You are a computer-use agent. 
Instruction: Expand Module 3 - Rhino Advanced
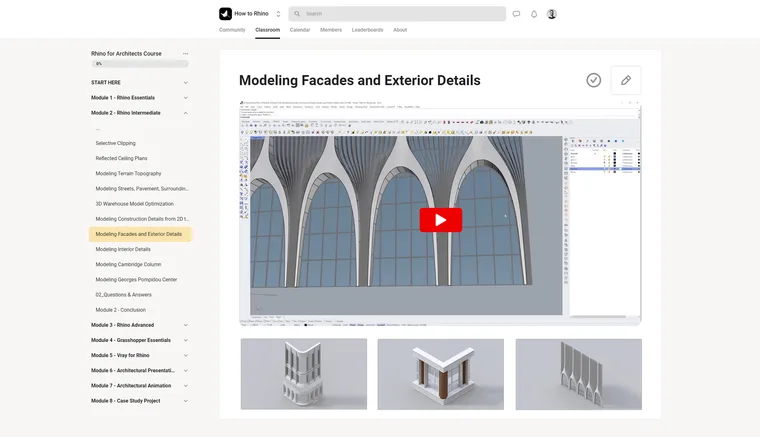pyautogui.click(x=140, y=325)
